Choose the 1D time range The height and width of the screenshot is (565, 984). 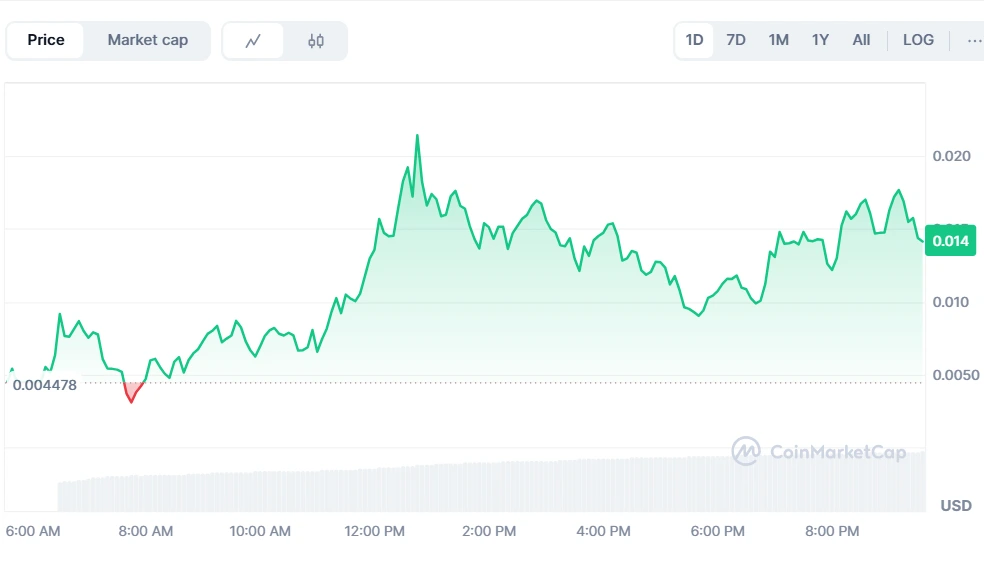click(694, 40)
